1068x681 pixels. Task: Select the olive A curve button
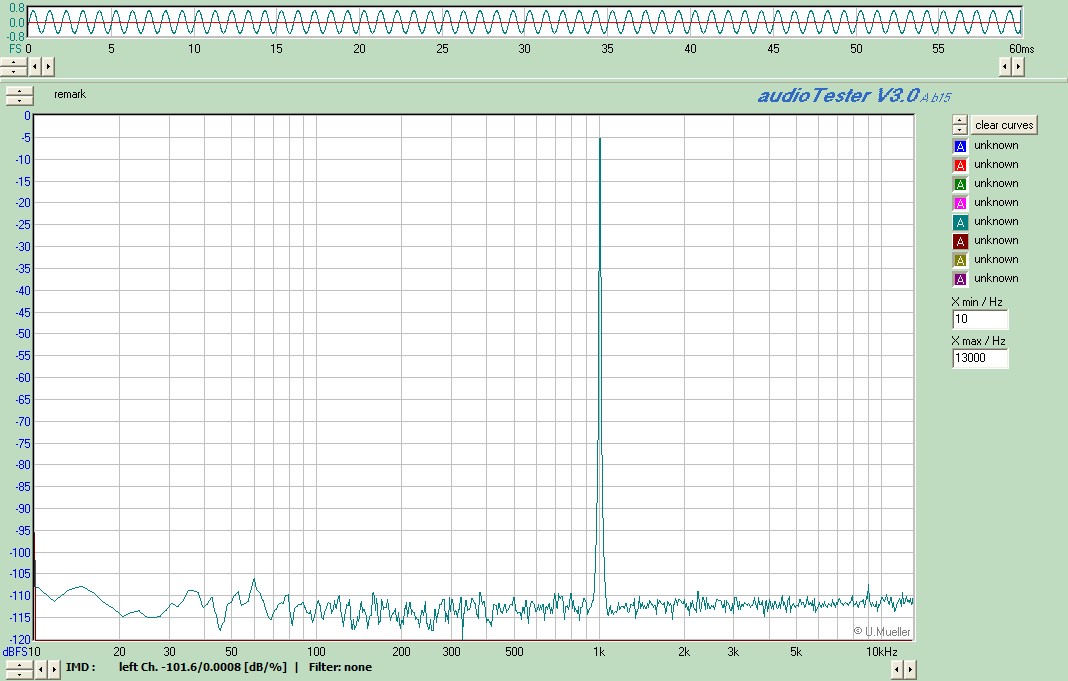point(960,260)
